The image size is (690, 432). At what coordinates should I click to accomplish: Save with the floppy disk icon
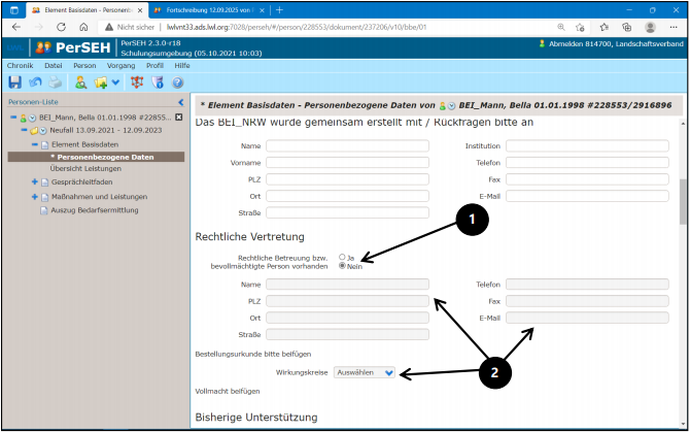pos(15,82)
